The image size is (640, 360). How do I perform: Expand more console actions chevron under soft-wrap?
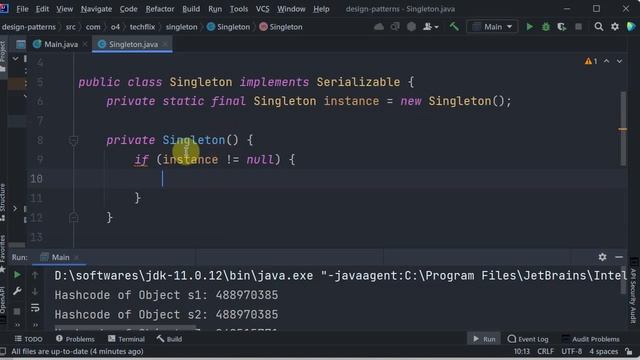pos(35,325)
